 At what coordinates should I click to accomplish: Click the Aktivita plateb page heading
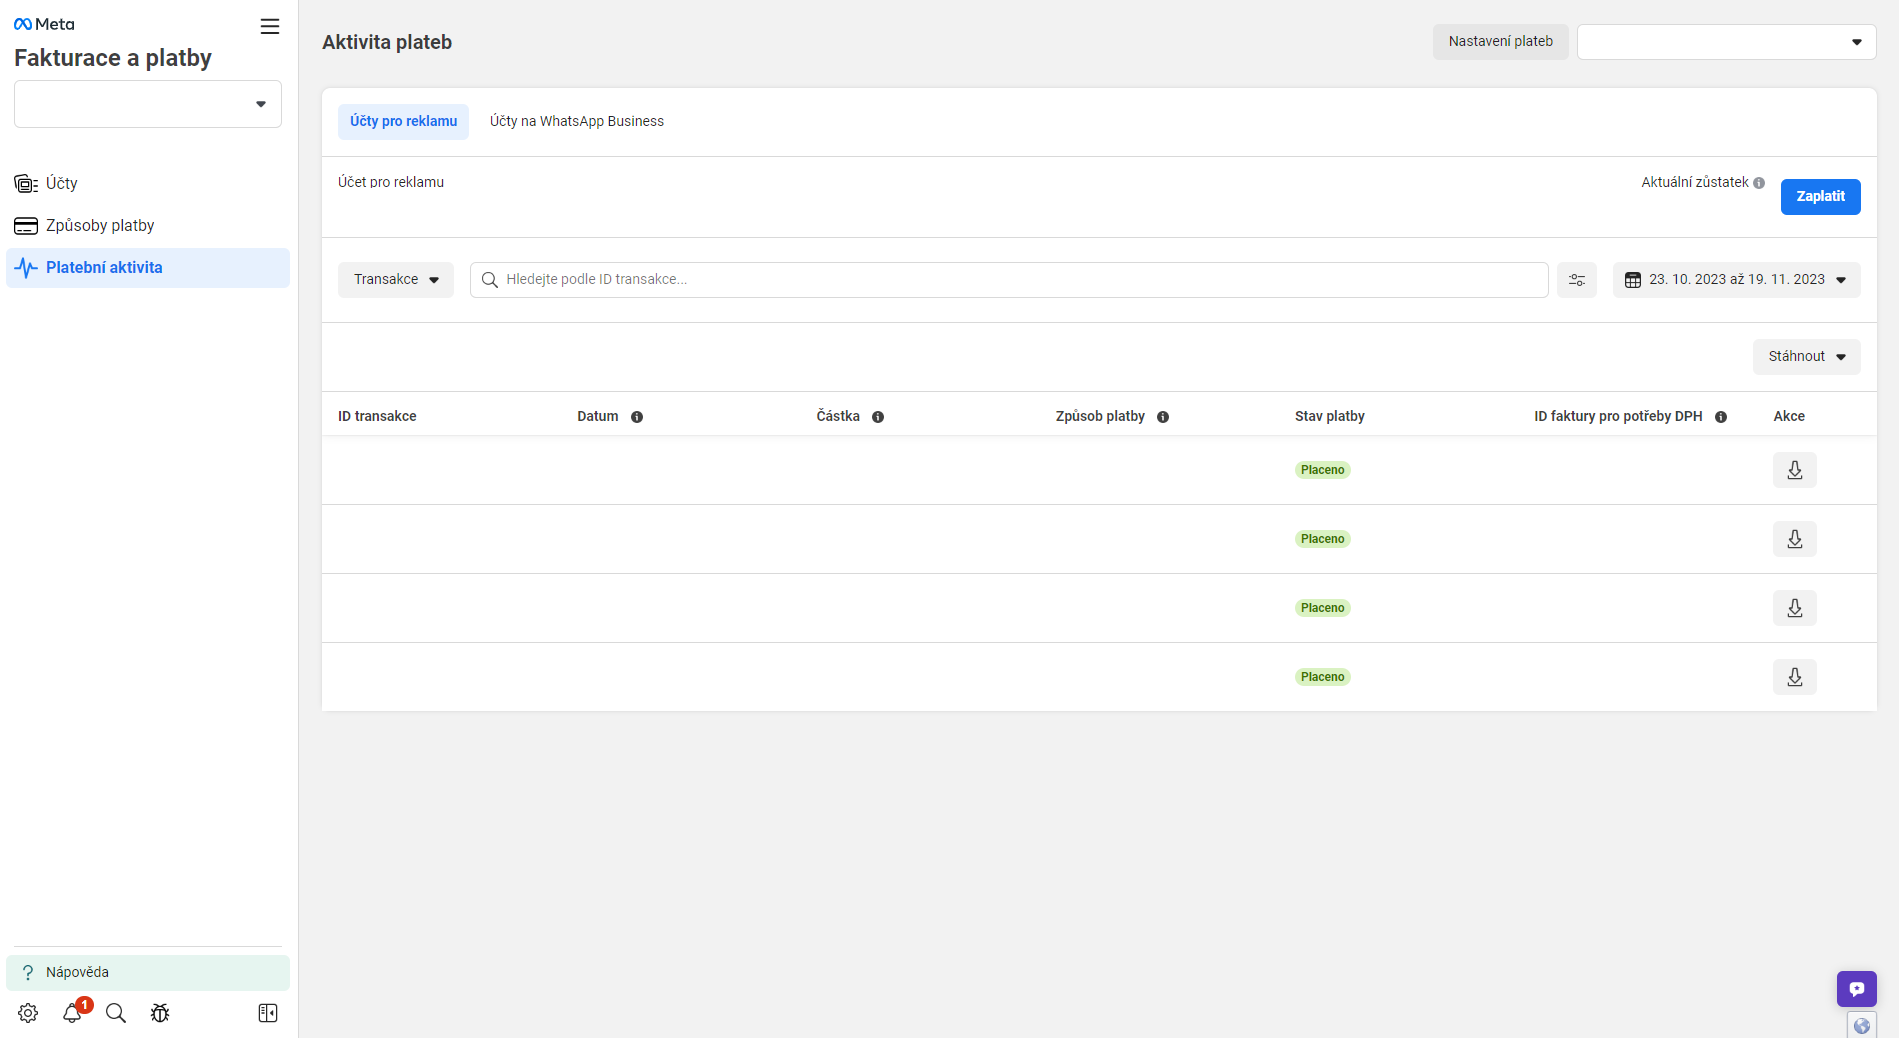pos(387,42)
